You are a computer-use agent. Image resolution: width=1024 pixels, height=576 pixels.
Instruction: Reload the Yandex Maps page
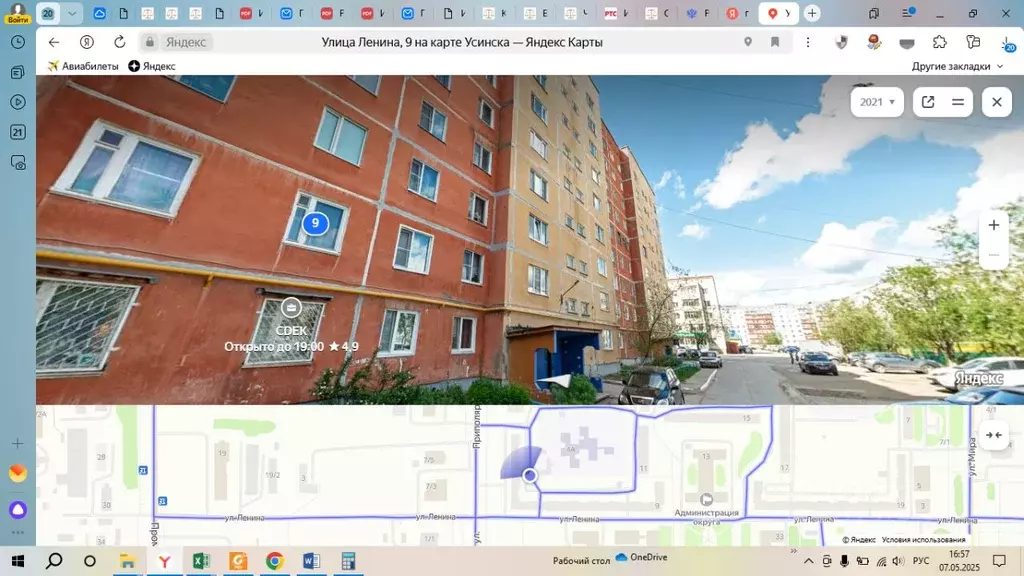tap(120, 42)
